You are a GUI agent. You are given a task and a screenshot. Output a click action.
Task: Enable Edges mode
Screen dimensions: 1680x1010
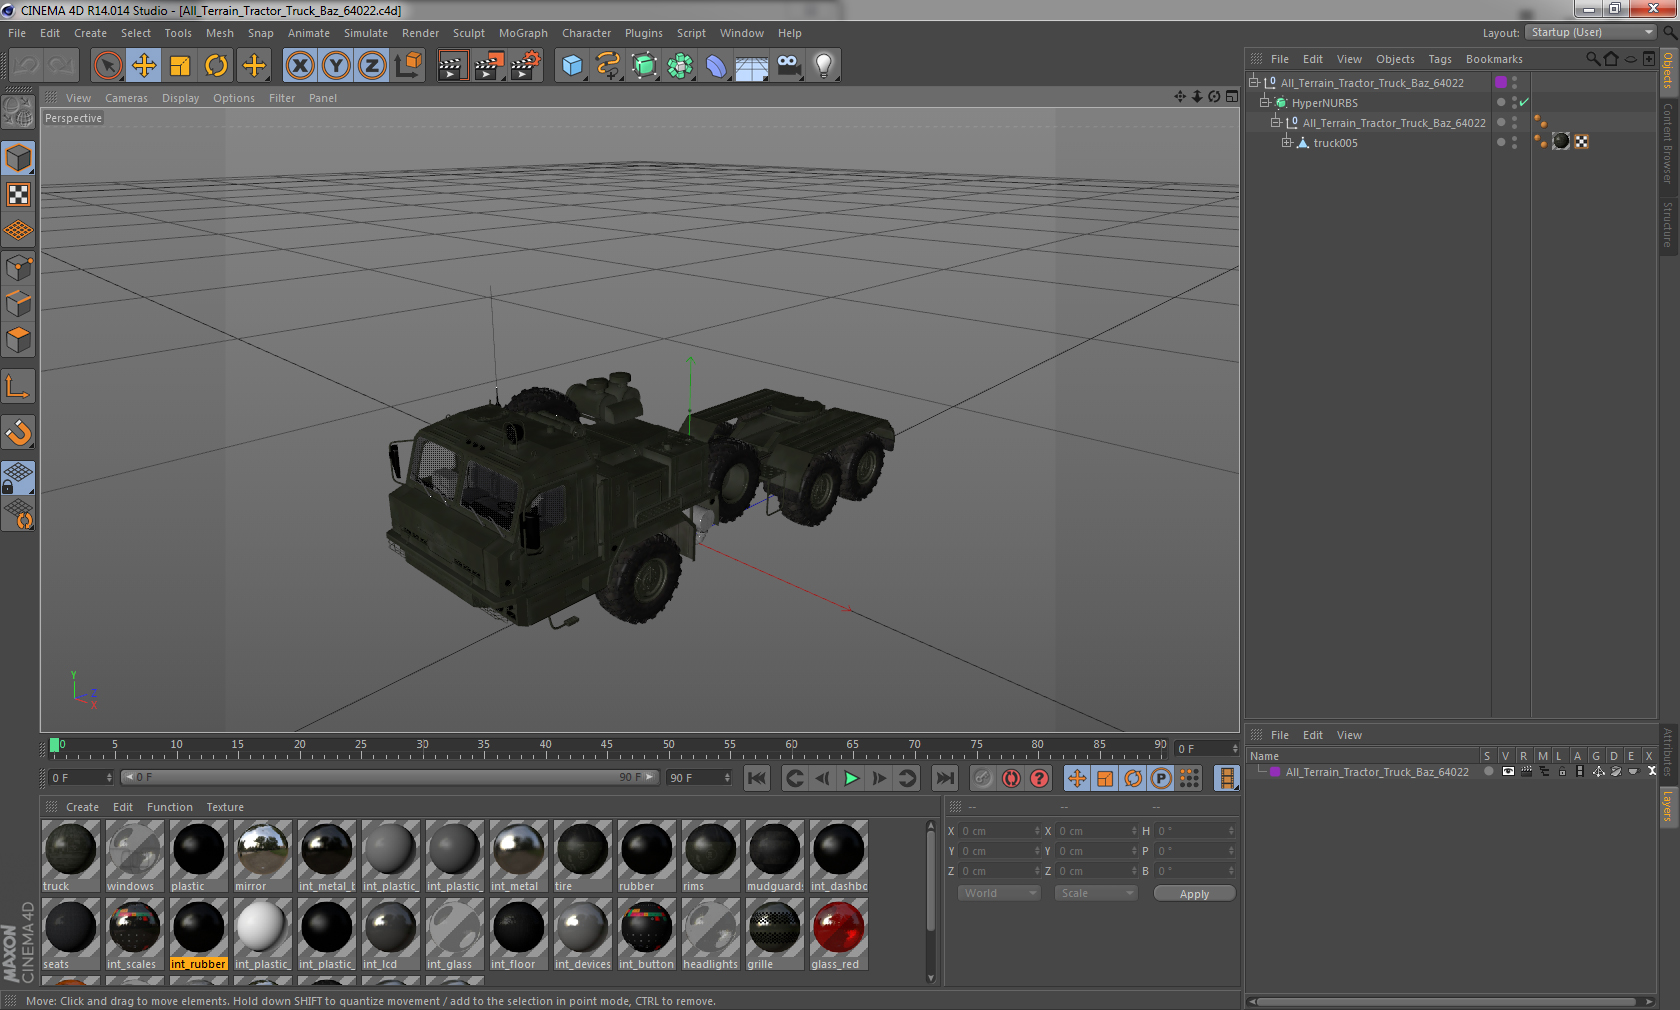pos(18,304)
